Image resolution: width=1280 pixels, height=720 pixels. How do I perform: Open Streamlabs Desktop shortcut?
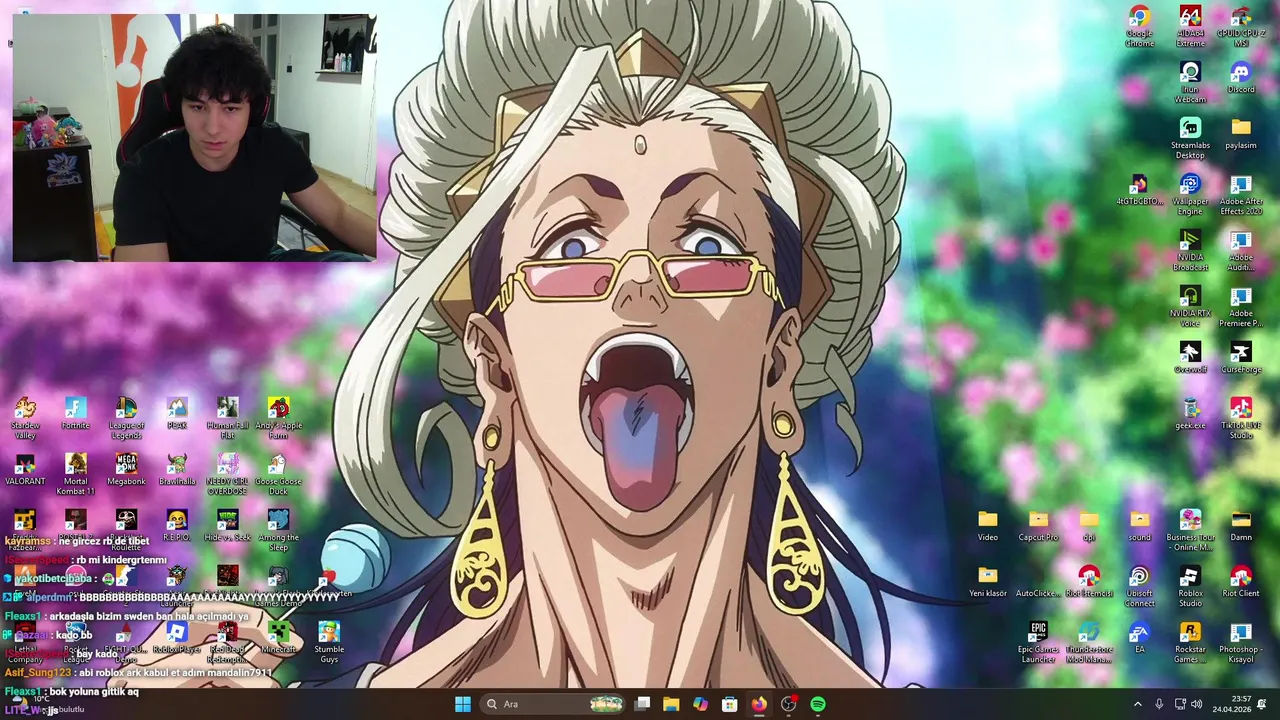click(x=1190, y=138)
